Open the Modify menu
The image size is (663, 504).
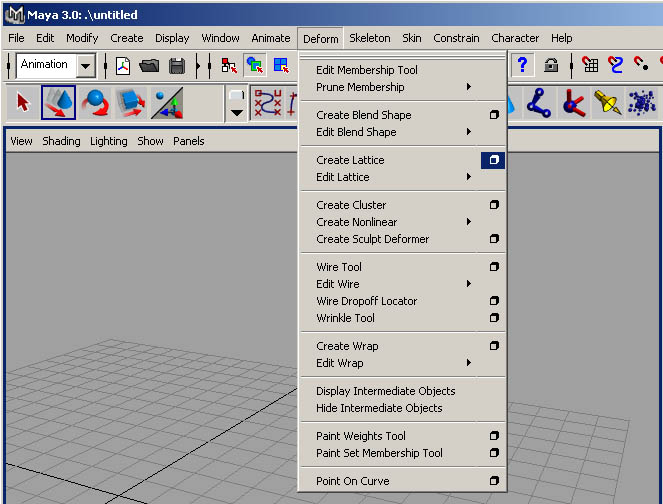click(82, 38)
